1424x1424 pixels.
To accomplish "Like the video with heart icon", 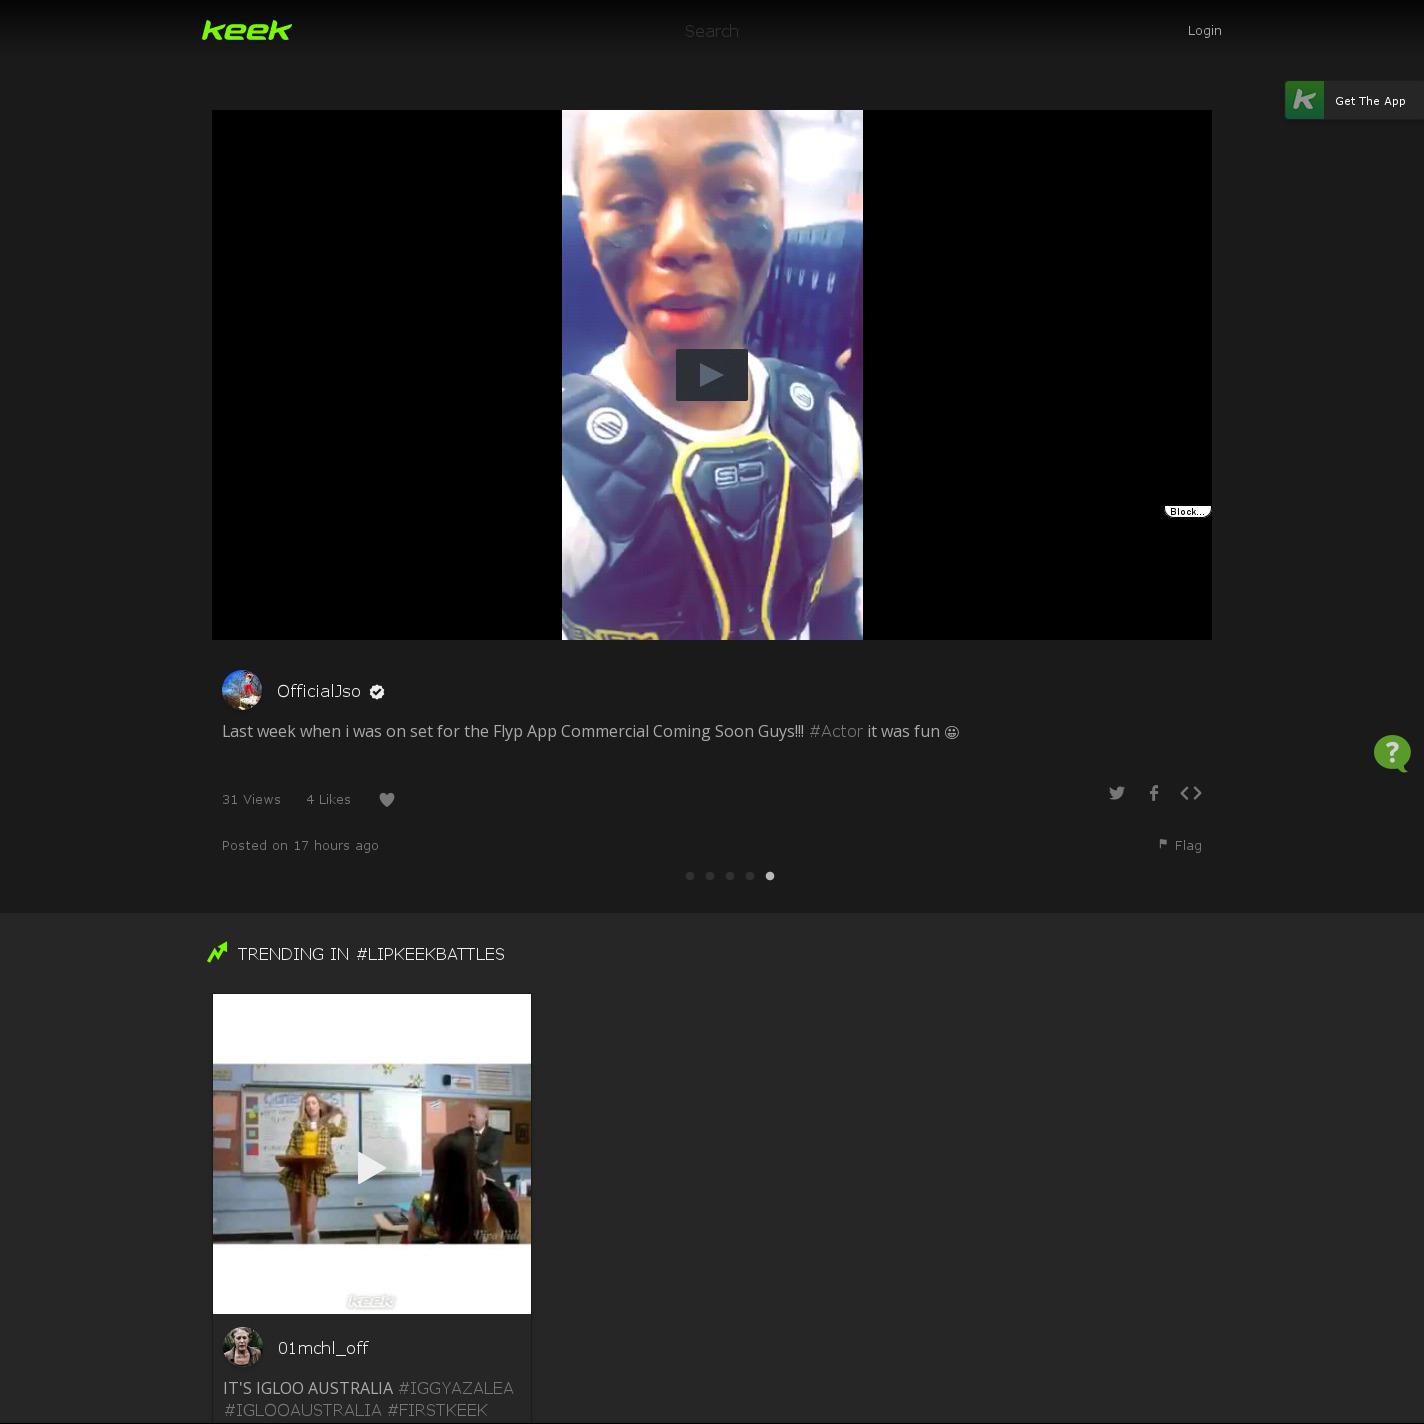I will pos(387,799).
